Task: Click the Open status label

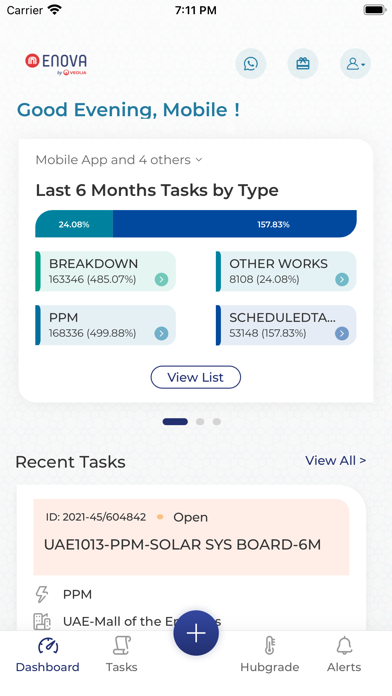Action: 190,517
